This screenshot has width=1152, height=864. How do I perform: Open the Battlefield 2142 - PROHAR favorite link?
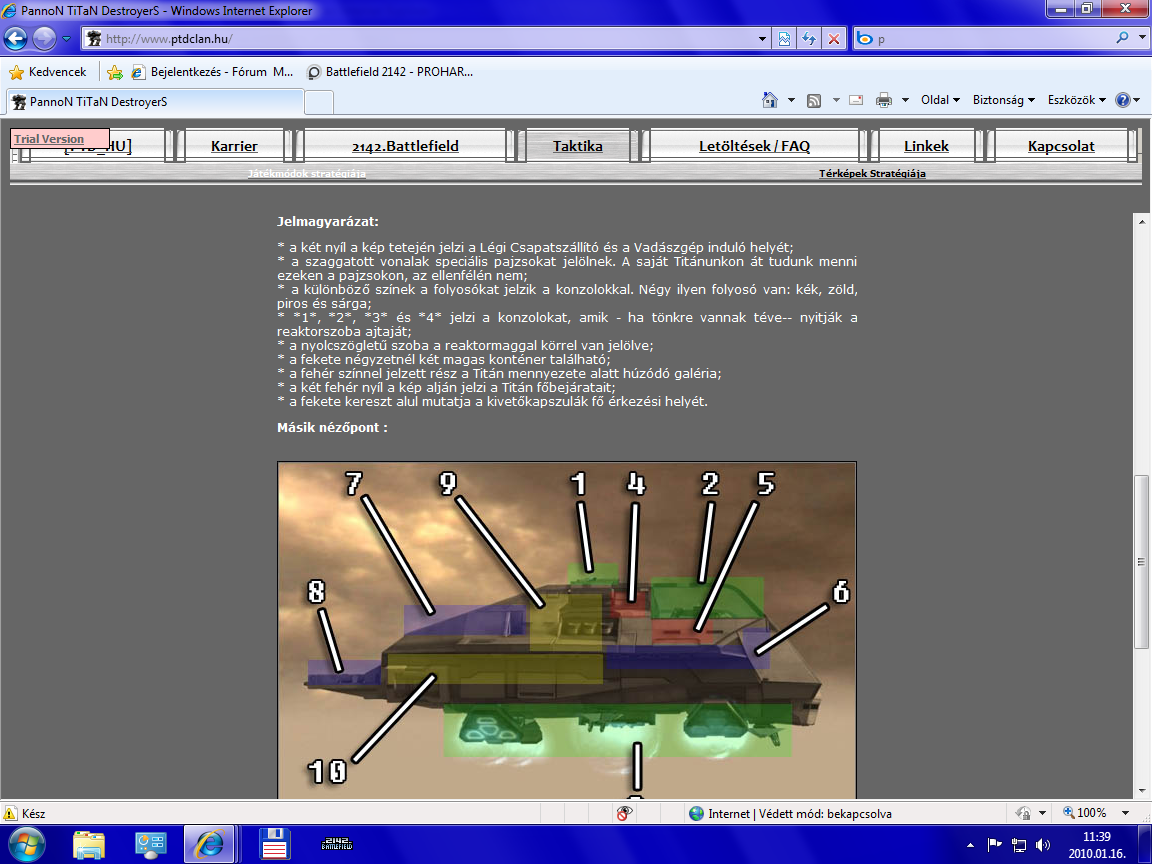[390, 72]
